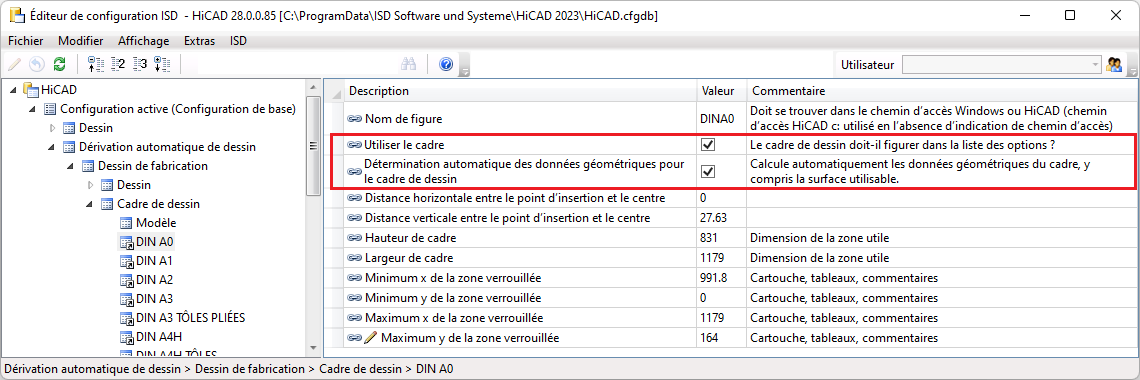Open the Extras menu
The height and width of the screenshot is (380, 1140).
point(199,41)
